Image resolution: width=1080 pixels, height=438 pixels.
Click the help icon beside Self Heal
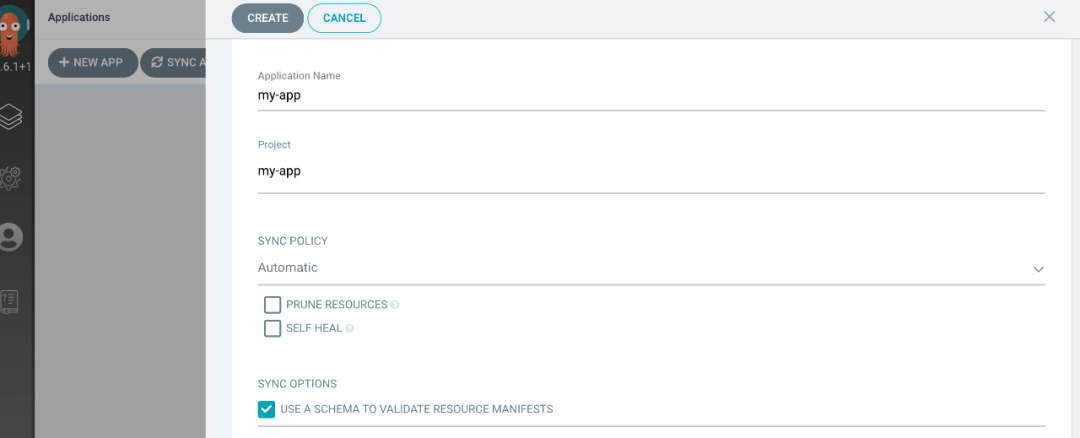tap(350, 328)
